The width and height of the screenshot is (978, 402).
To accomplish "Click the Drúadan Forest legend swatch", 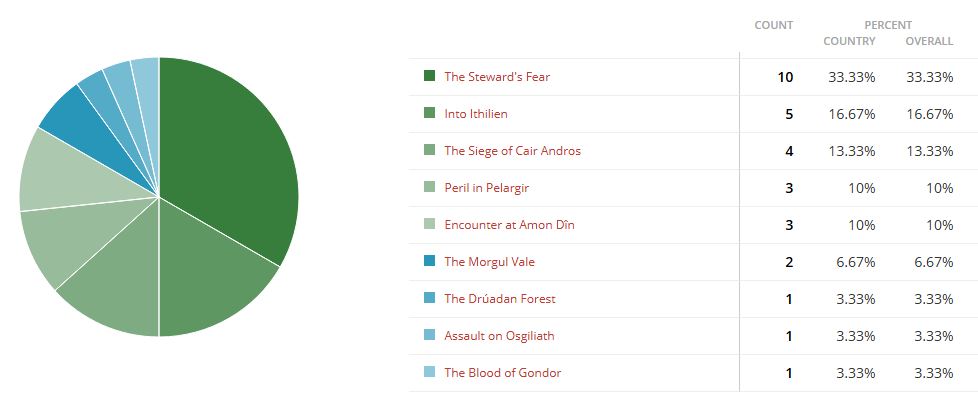I will 429,298.
